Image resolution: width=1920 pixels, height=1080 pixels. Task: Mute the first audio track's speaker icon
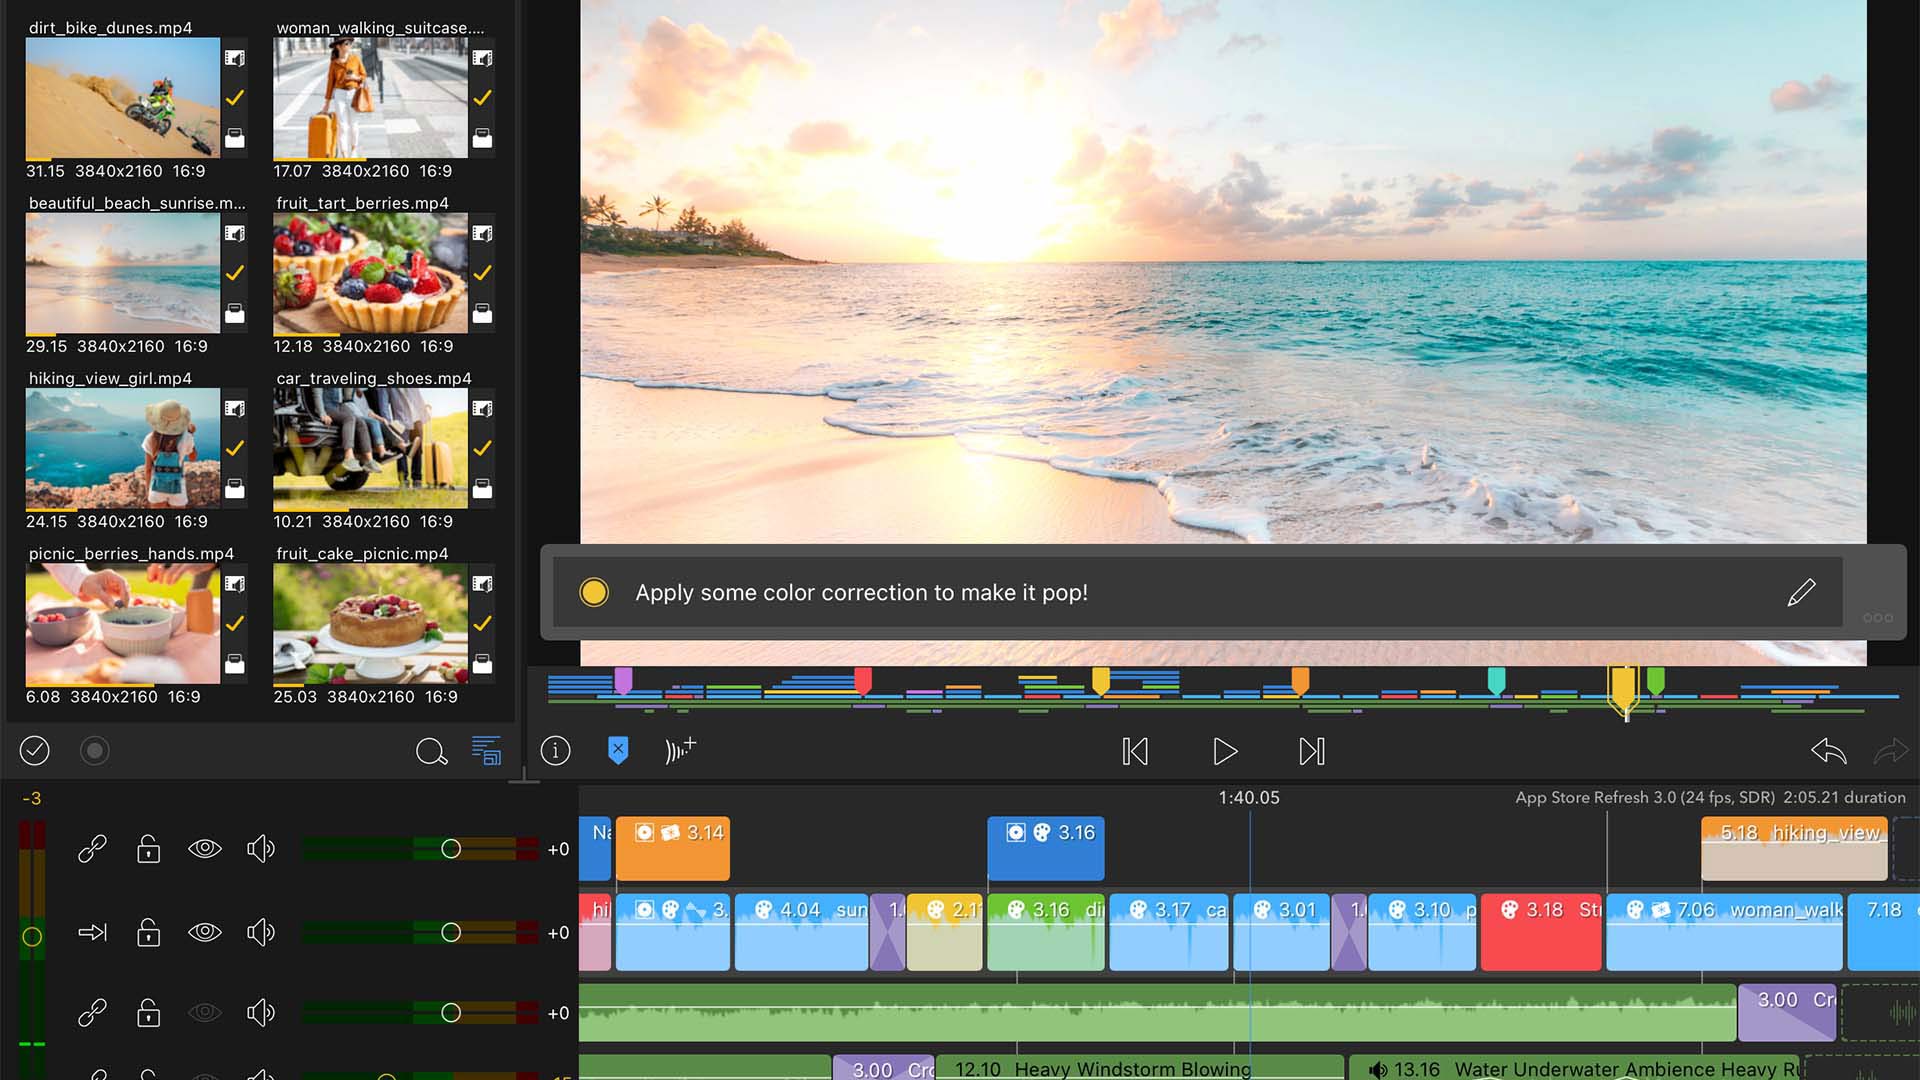tap(260, 1013)
